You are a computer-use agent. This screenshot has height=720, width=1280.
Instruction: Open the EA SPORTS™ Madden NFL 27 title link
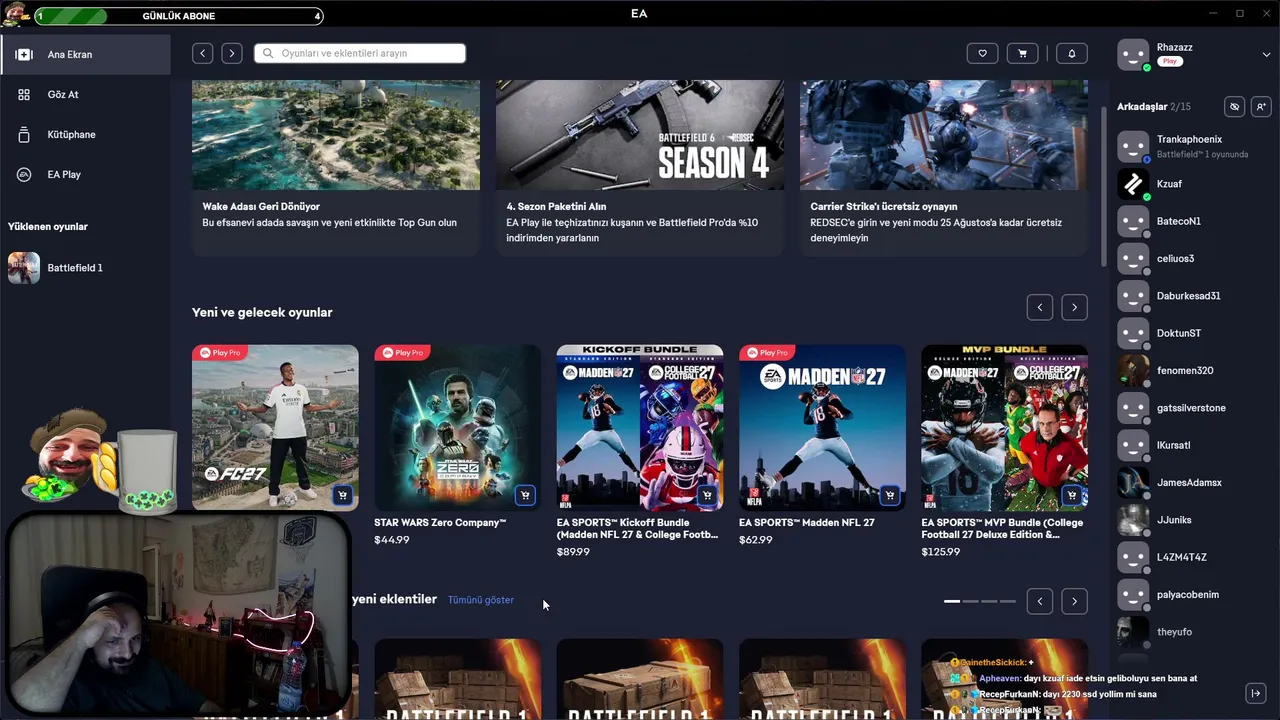[807, 523]
